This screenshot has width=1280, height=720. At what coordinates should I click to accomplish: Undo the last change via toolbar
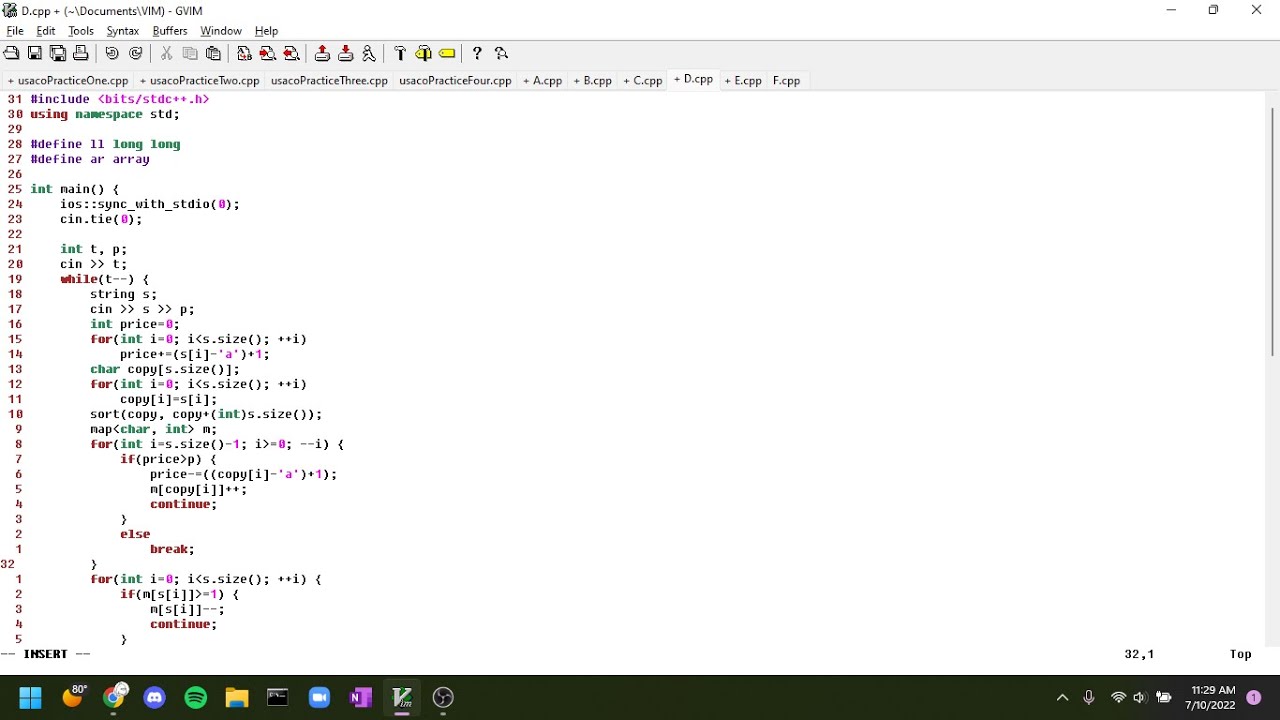112,53
